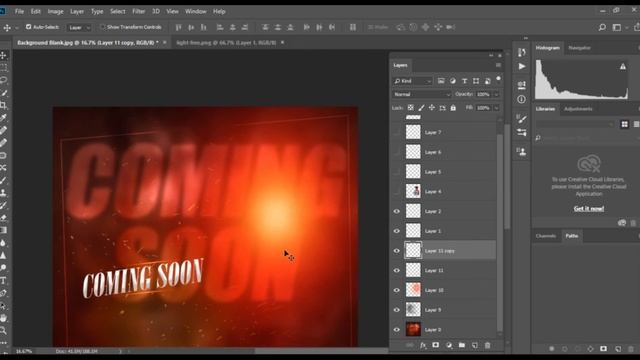Filter layers by shape layers
The height and width of the screenshot is (360, 640).
tap(476, 81)
